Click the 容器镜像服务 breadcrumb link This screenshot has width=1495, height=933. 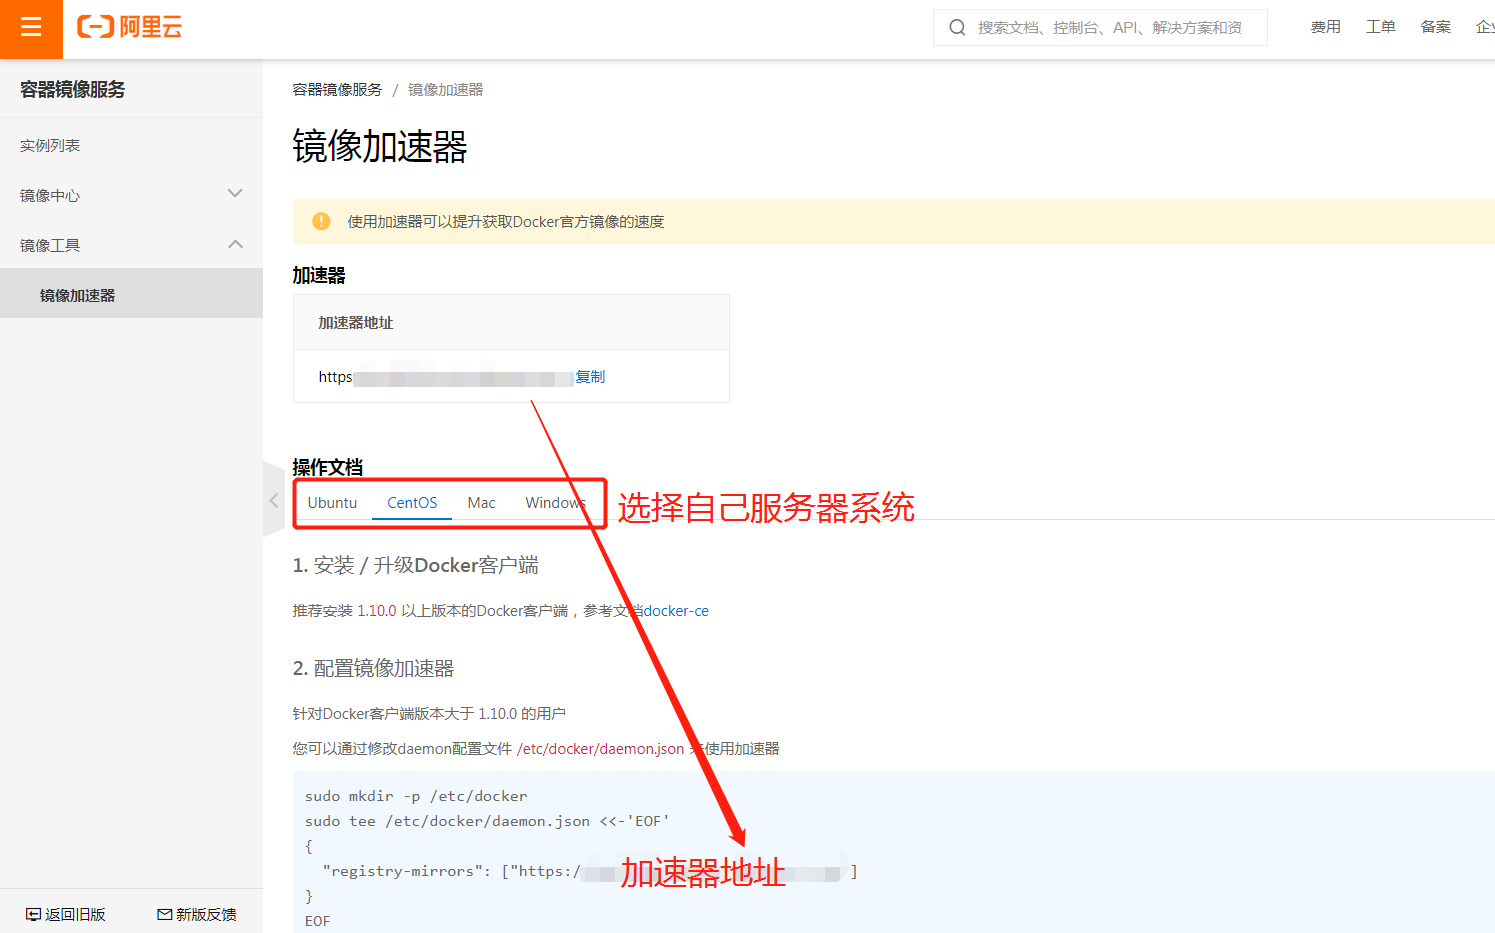tap(337, 90)
